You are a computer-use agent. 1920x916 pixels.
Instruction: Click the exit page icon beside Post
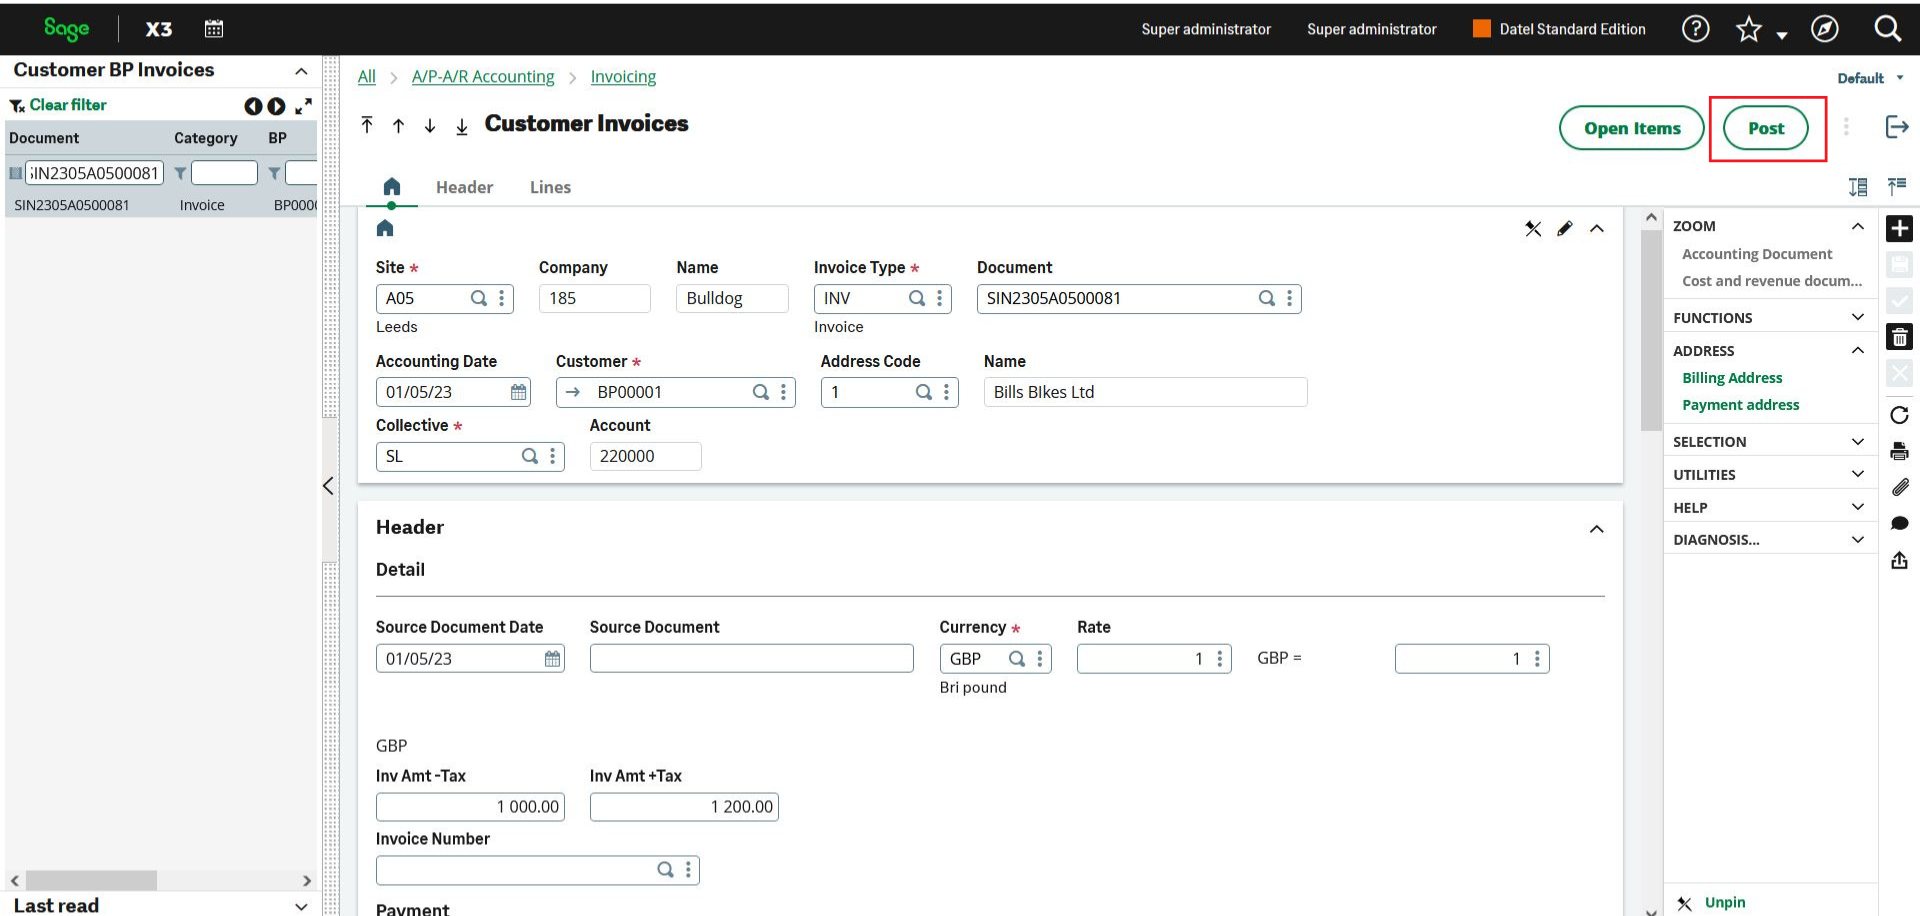pos(1897,127)
